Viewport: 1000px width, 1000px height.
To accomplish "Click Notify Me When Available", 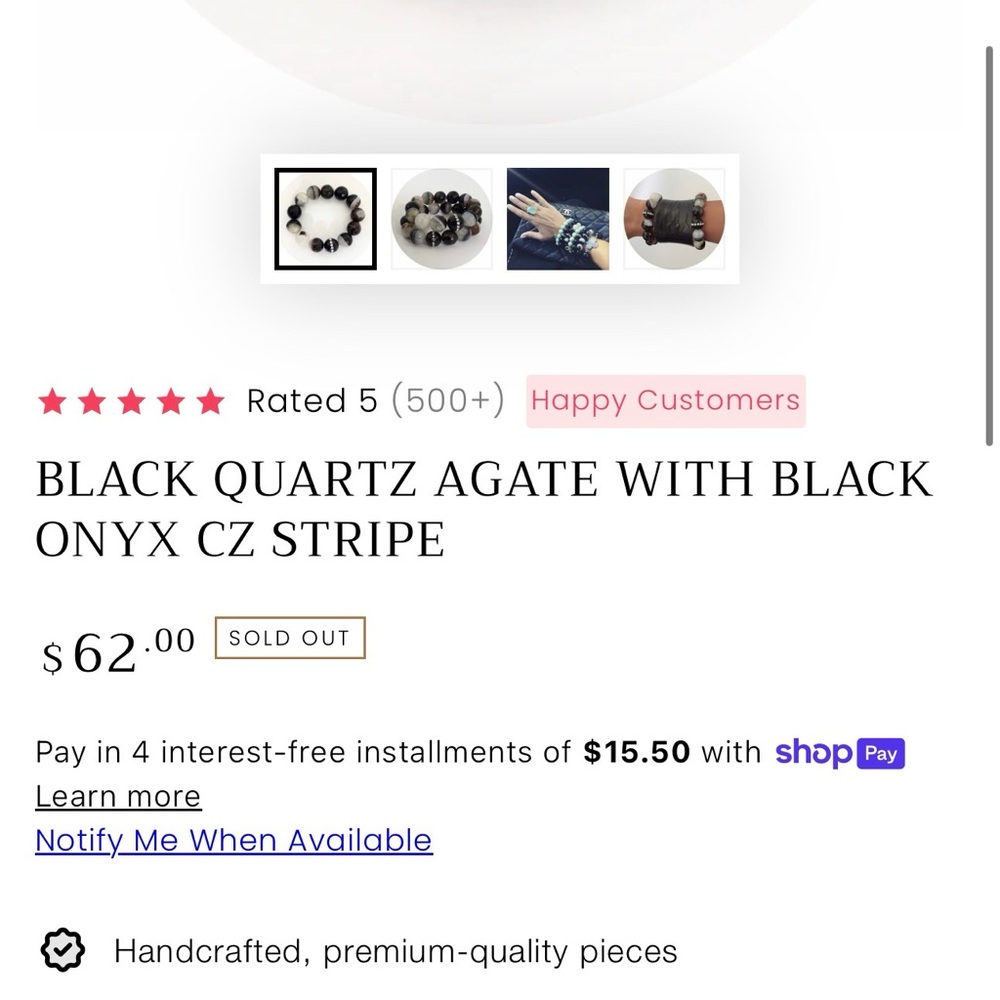I will tap(233, 840).
